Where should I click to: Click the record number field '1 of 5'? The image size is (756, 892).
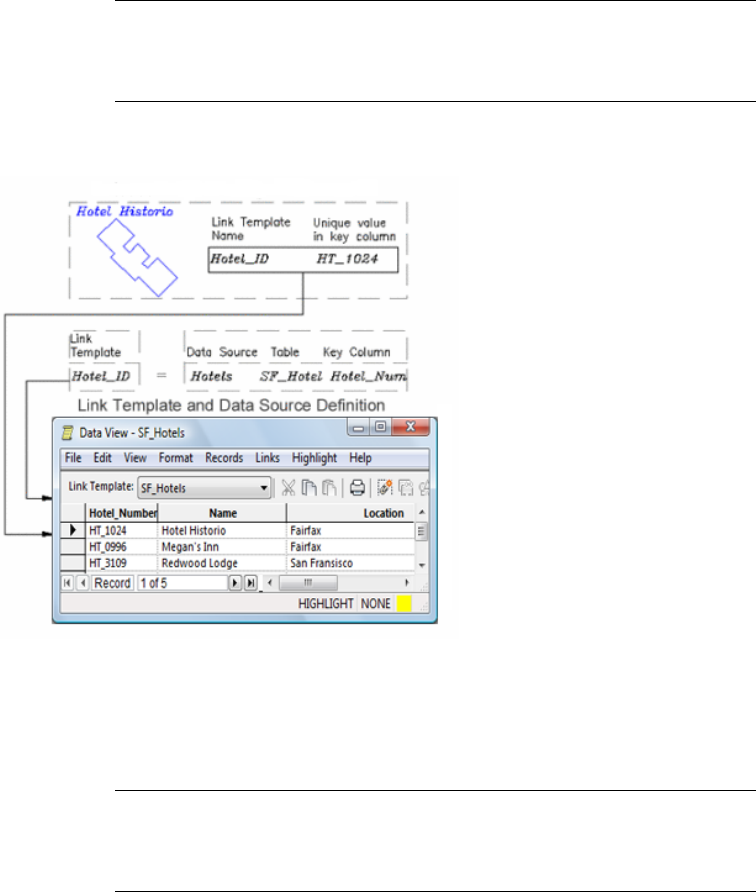182,583
